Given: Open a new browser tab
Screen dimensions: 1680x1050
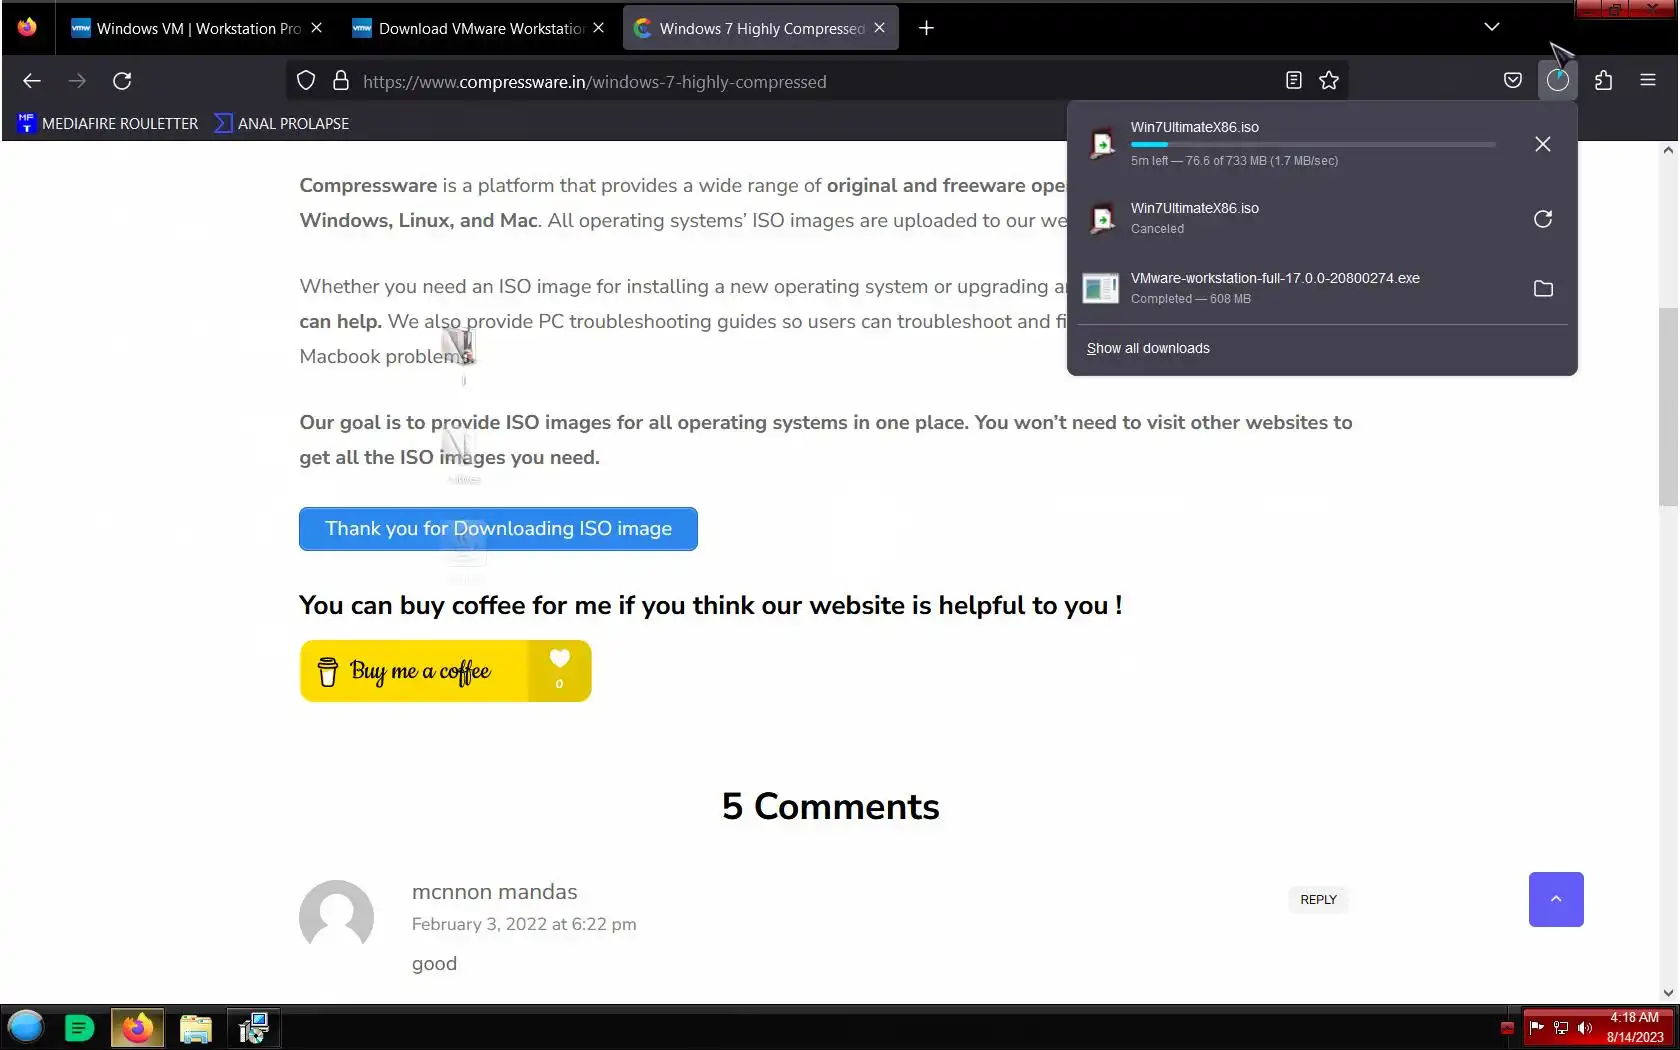Looking at the screenshot, I should (x=926, y=28).
